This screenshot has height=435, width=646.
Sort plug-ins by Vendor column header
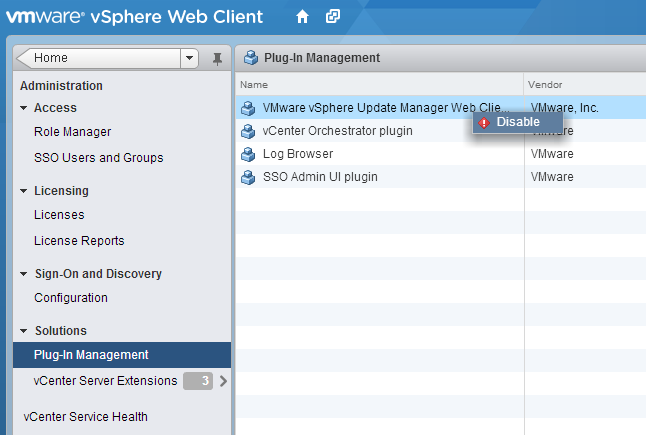[x=585, y=84]
